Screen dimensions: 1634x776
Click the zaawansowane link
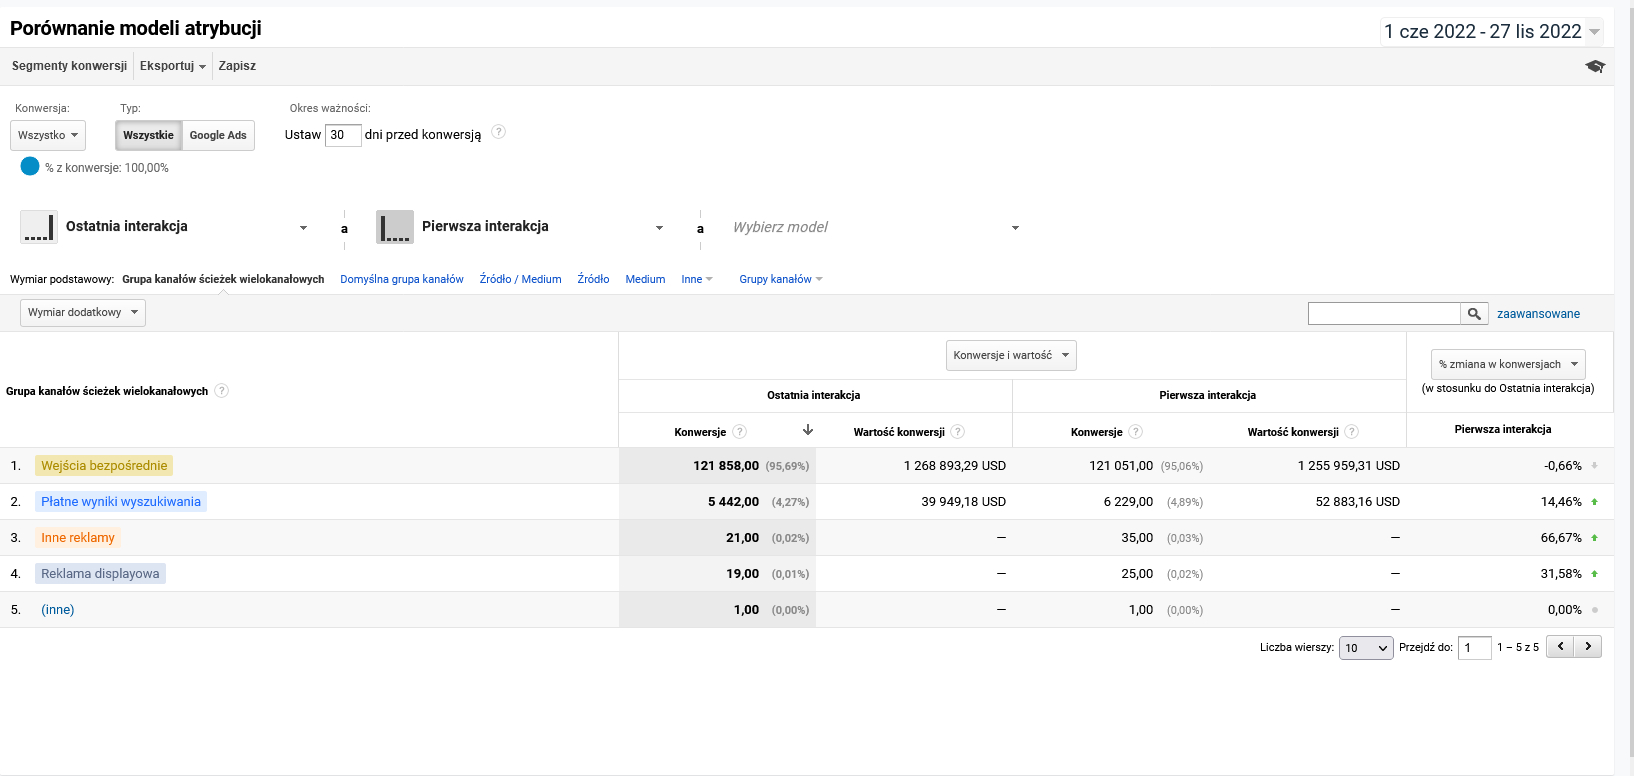[x=1538, y=314]
